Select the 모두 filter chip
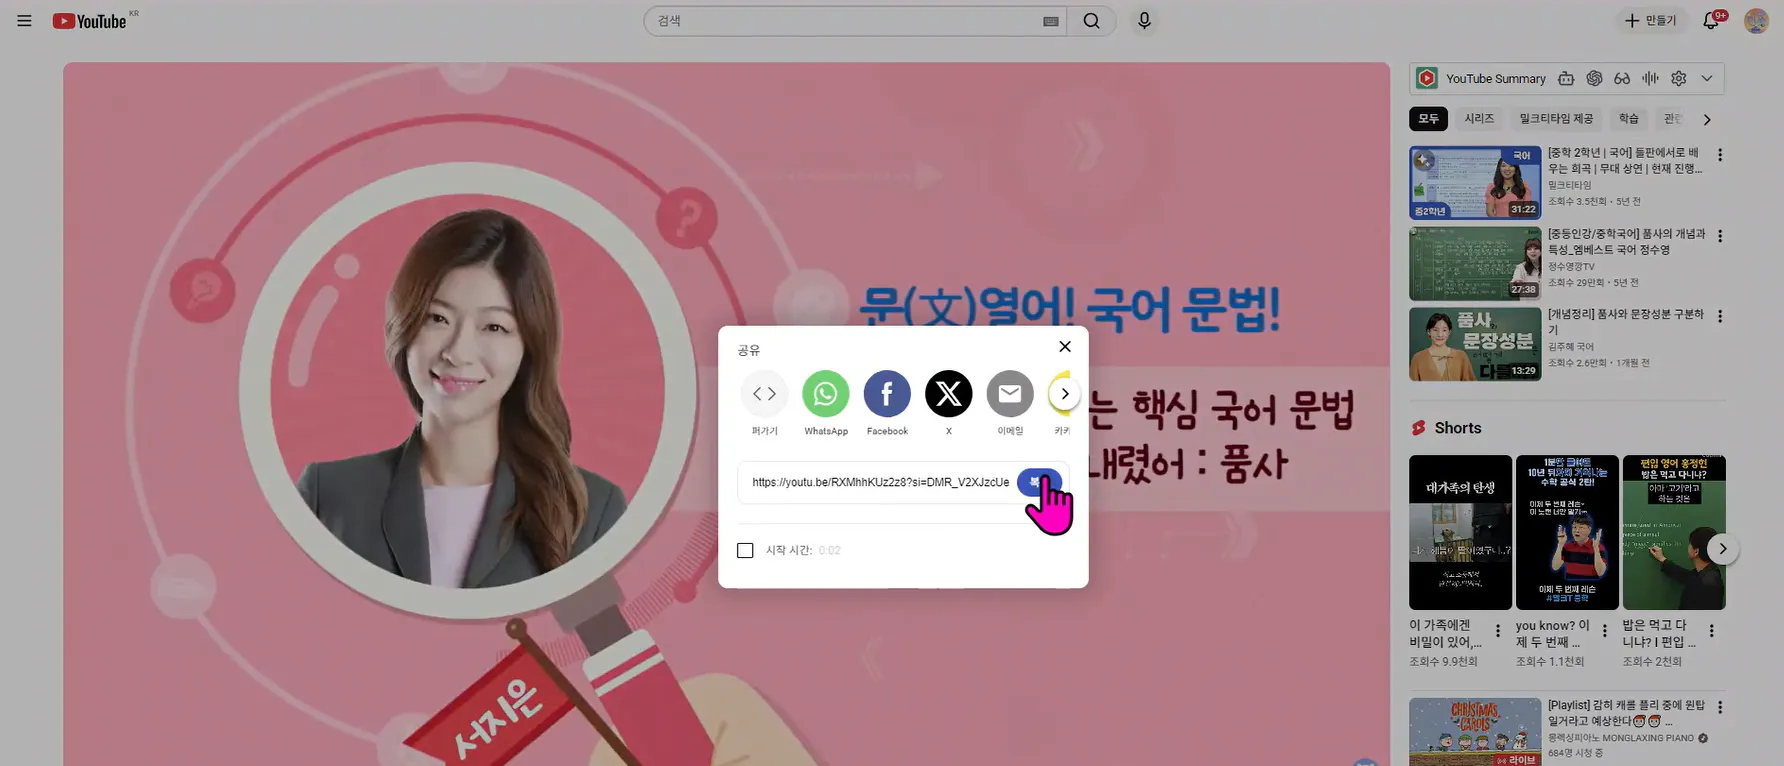This screenshot has width=1784, height=766. [x=1428, y=119]
